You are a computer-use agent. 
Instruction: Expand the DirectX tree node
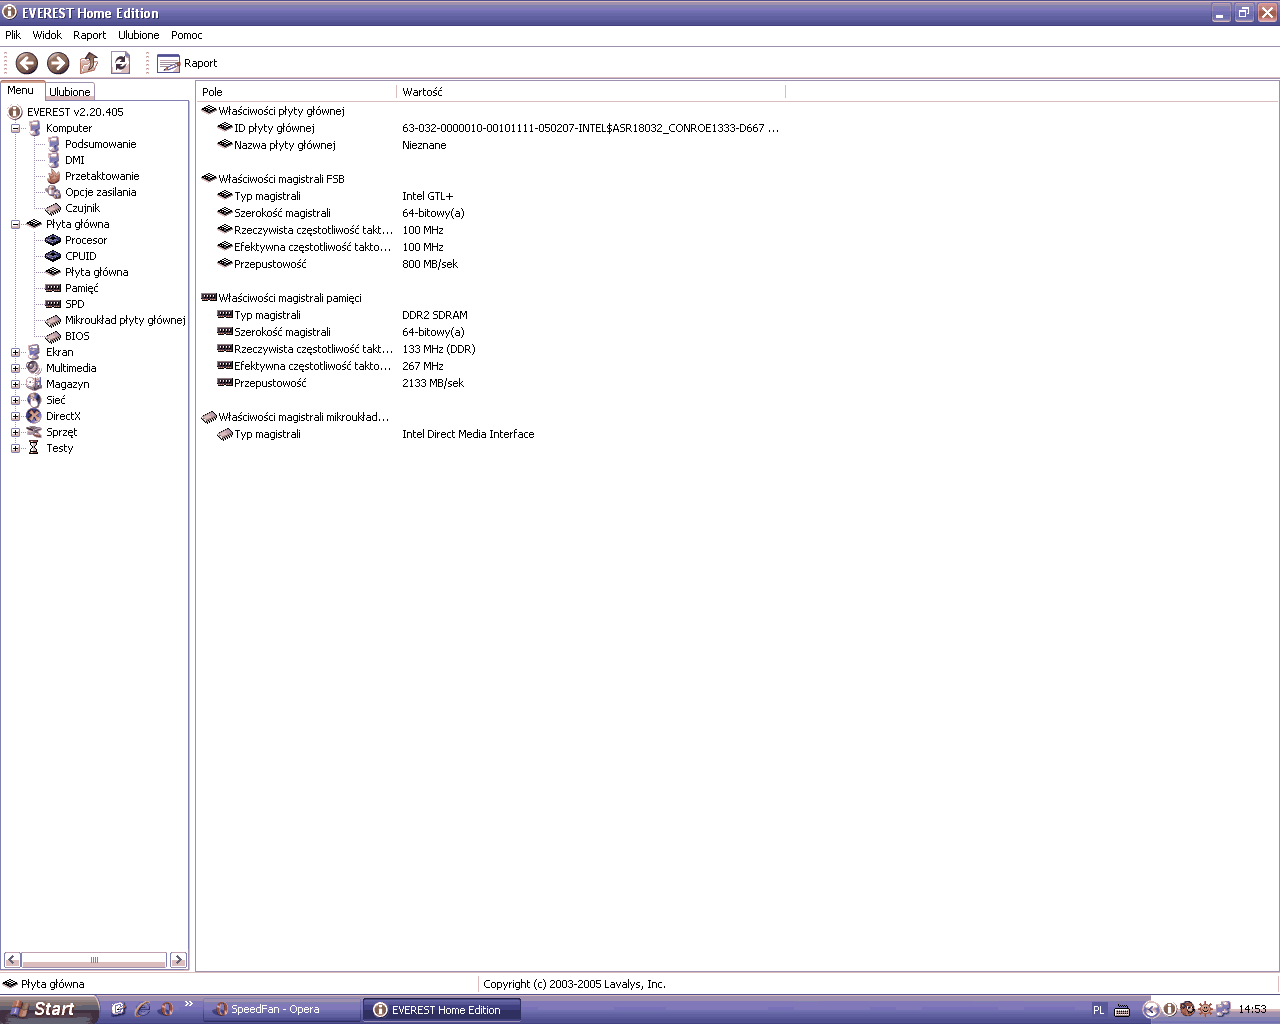point(15,416)
